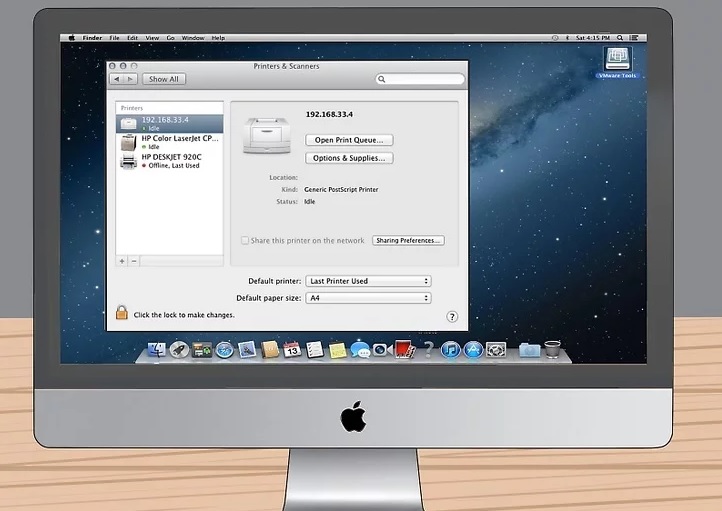722x511 pixels.
Task: Open Contacts book icon in Dock
Action: click(269, 350)
